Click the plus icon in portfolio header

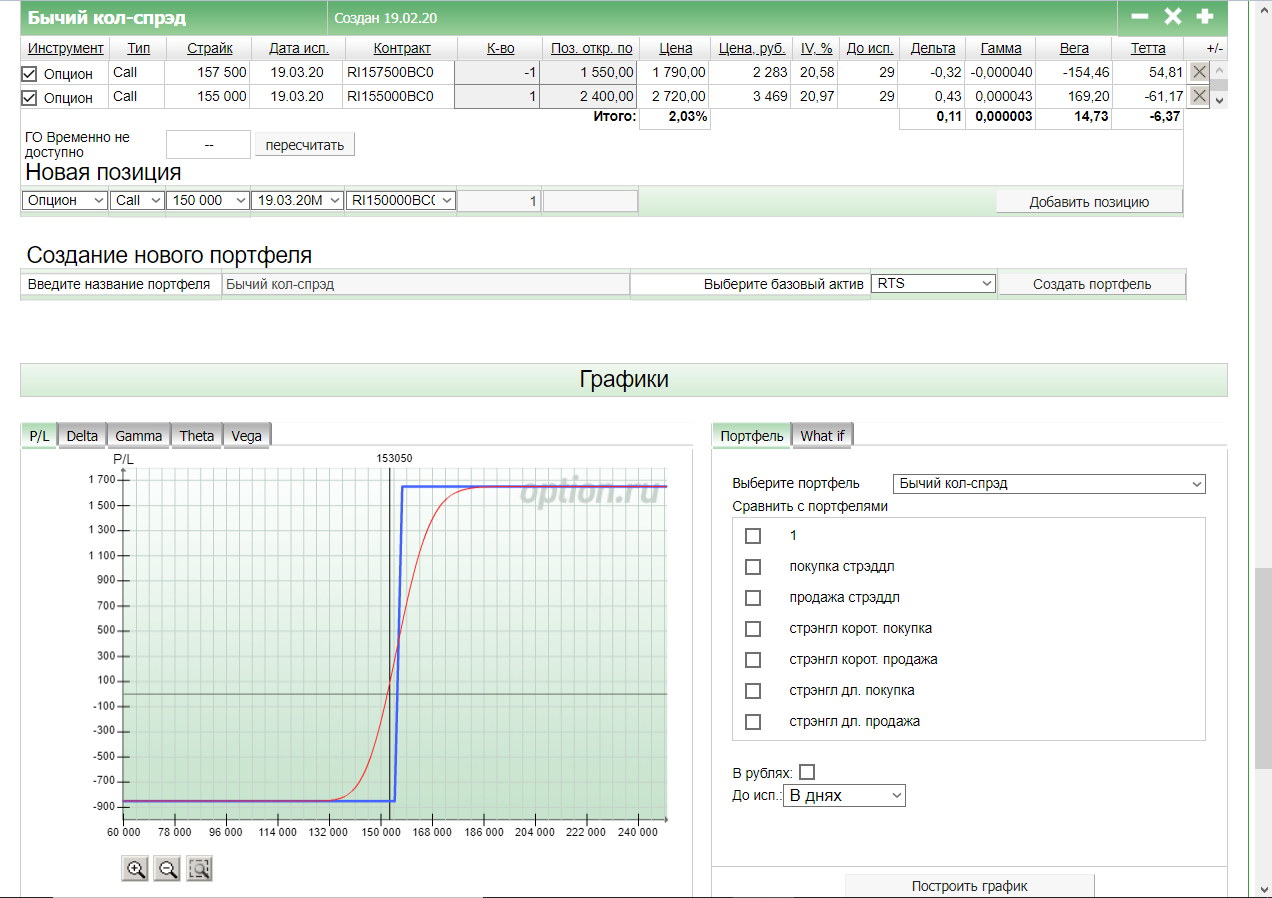point(1205,17)
